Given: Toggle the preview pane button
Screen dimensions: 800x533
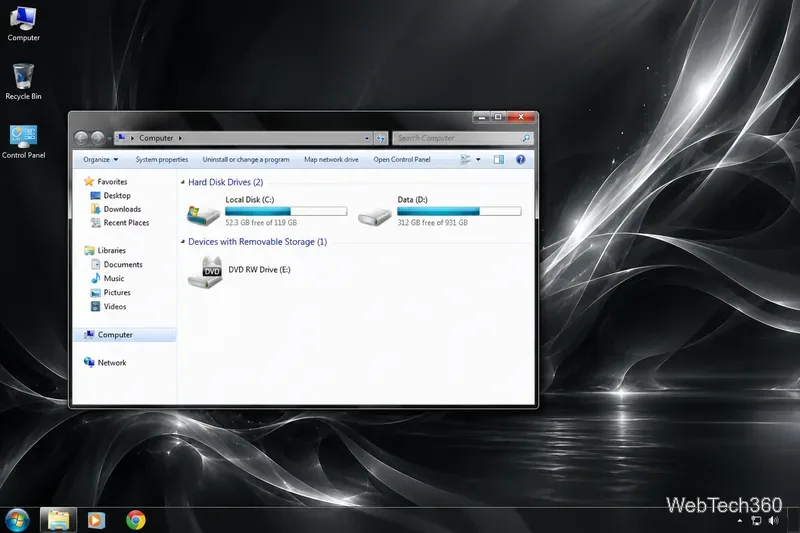Looking at the screenshot, I should (498, 160).
